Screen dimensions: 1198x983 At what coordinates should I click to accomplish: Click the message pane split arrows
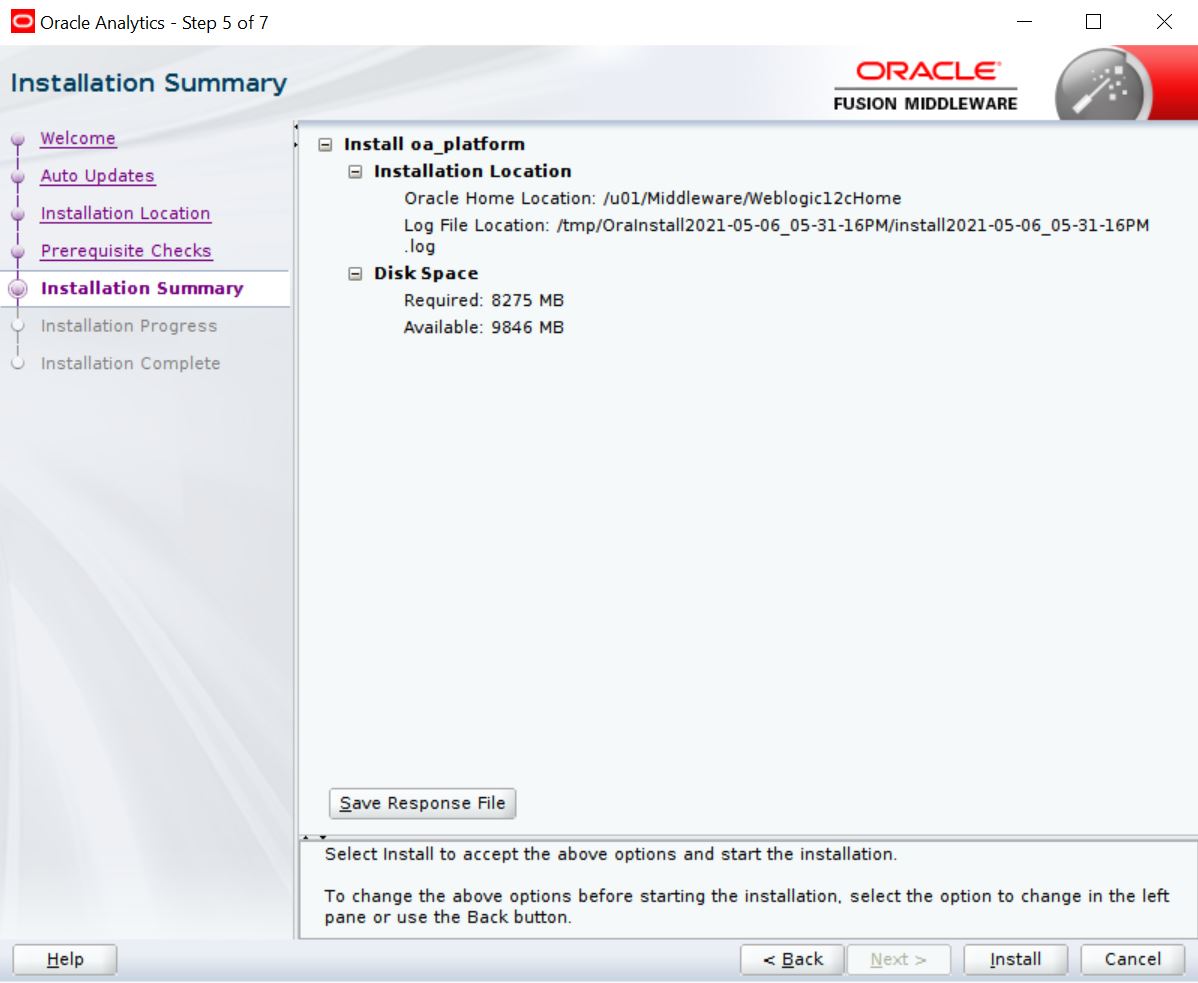click(x=314, y=837)
